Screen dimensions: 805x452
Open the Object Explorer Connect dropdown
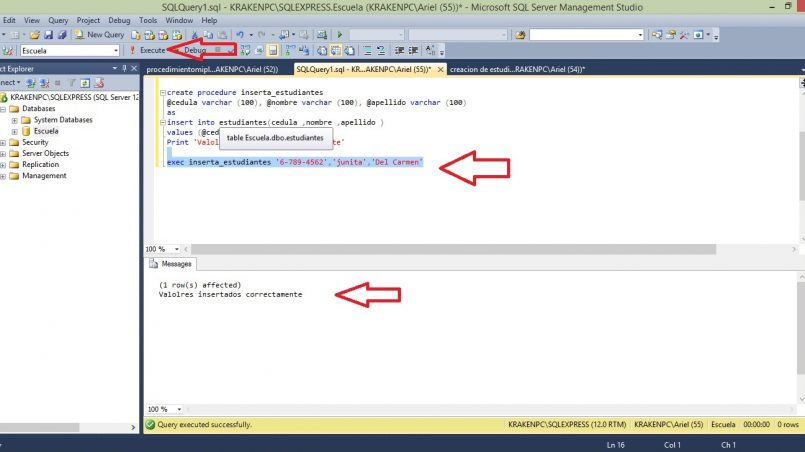coord(10,83)
